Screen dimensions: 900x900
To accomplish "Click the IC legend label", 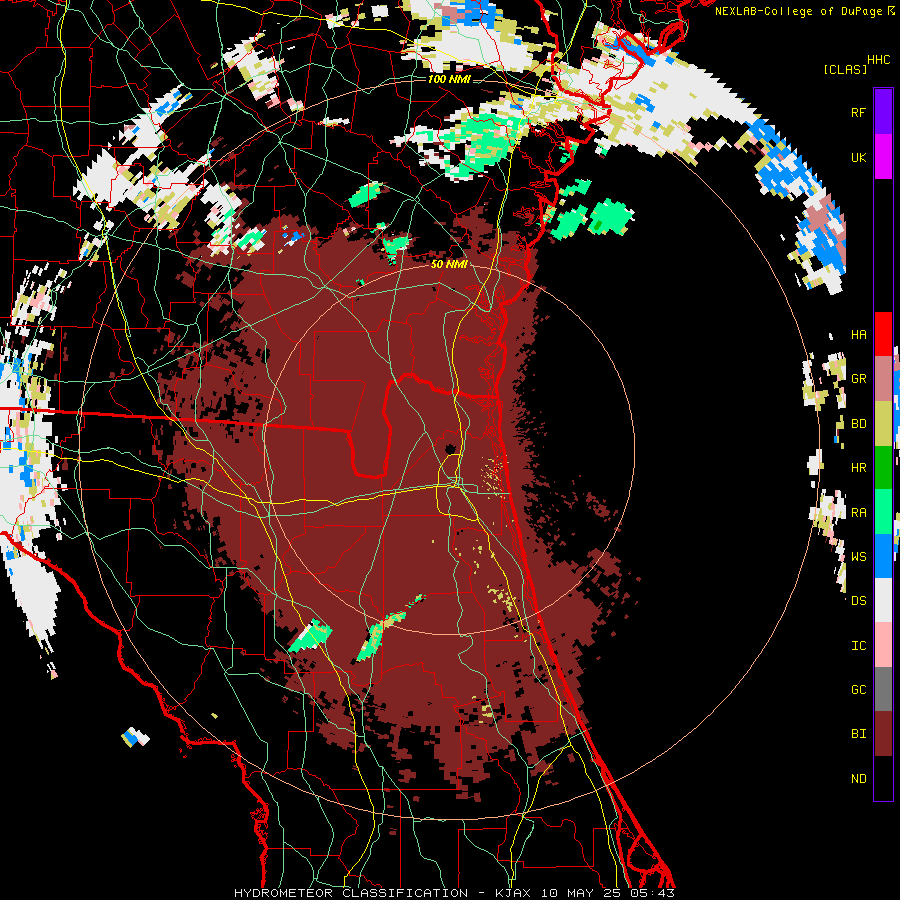I will click(x=858, y=645).
